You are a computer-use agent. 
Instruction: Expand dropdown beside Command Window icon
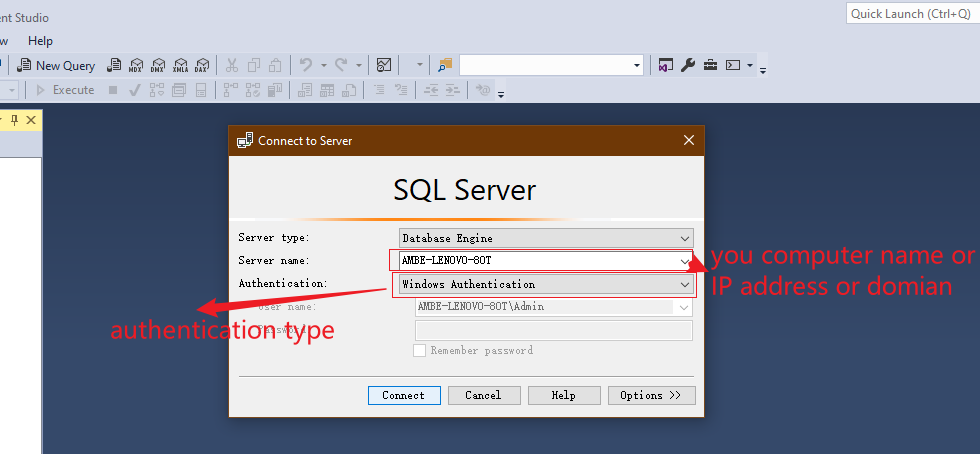tap(750, 66)
